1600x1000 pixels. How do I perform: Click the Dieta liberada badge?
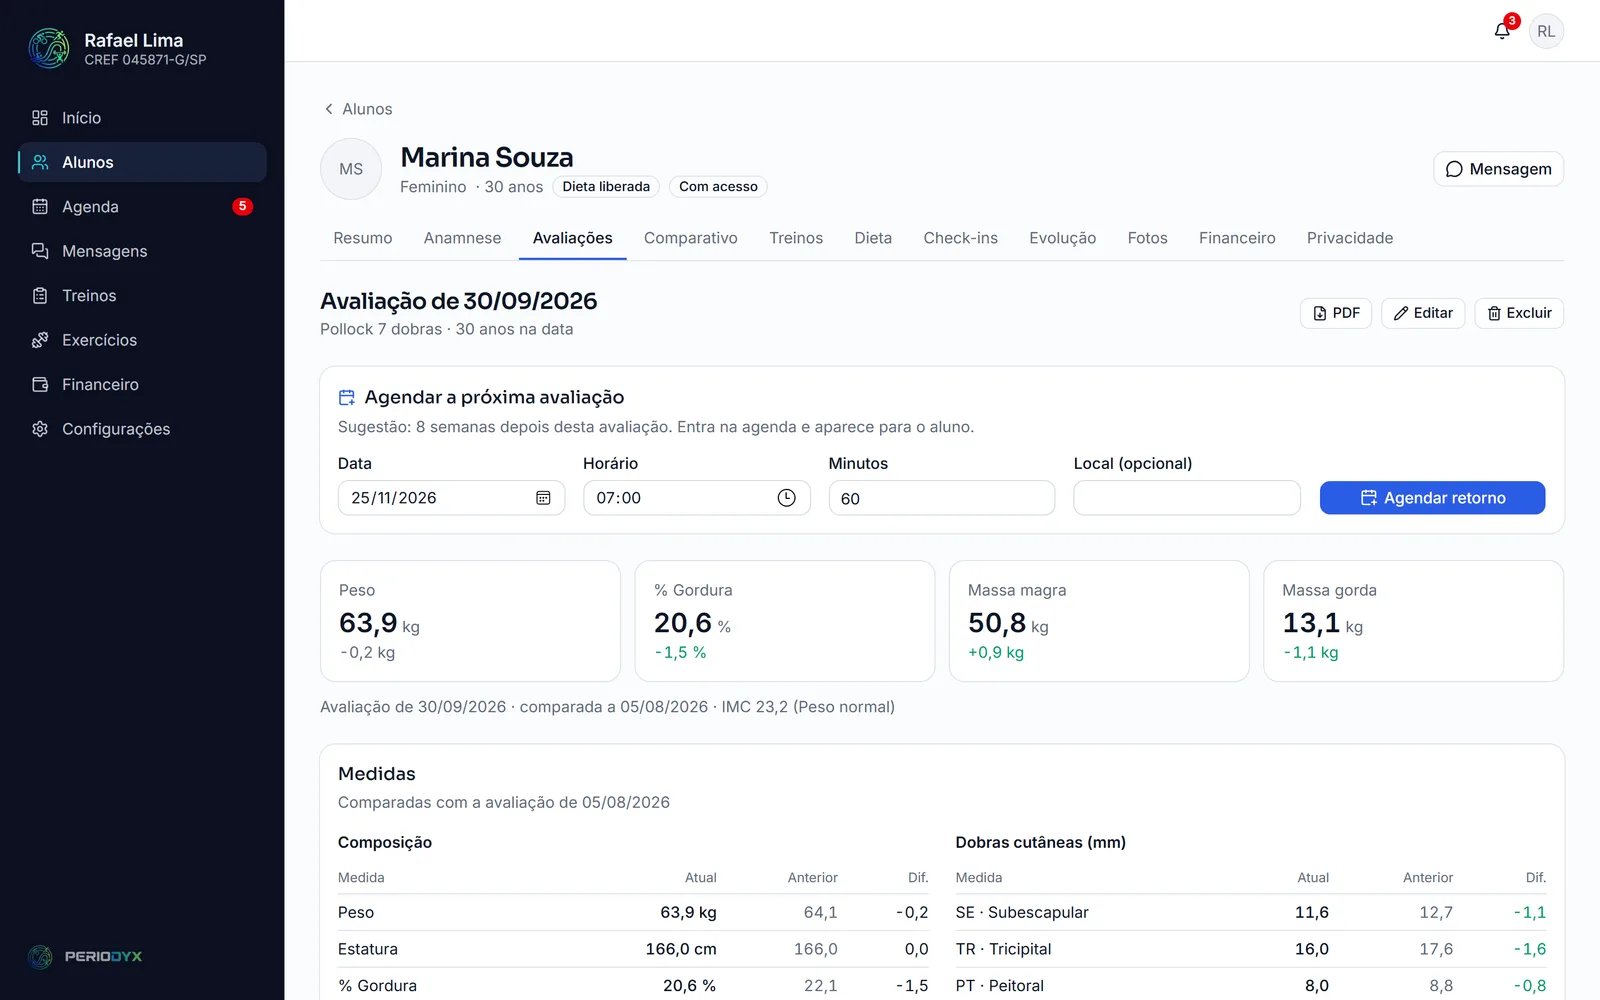tap(606, 187)
